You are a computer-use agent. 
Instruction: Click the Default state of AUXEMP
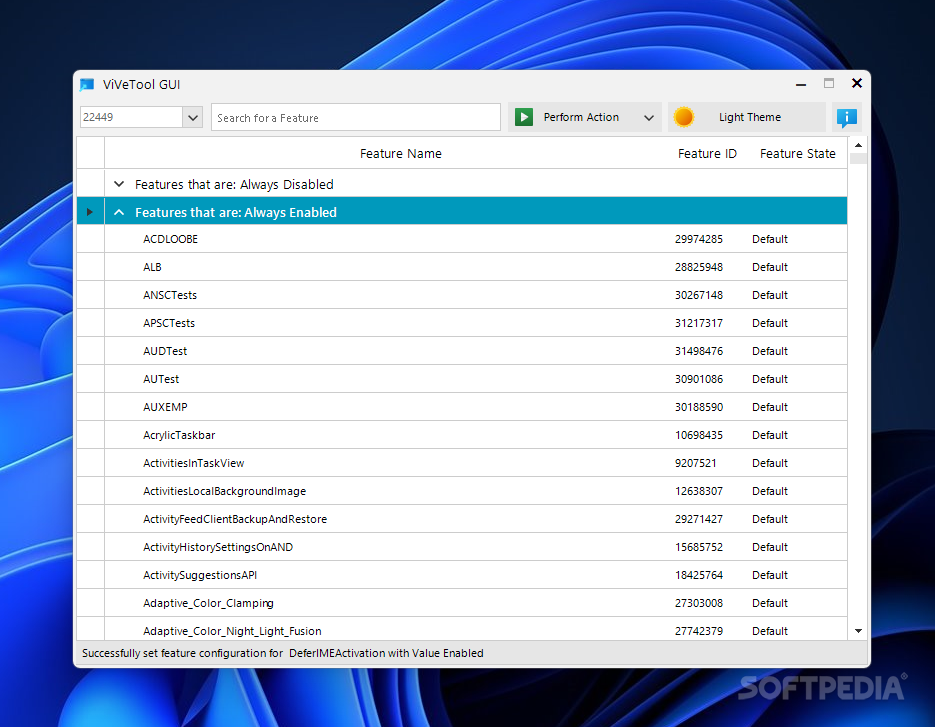coord(769,407)
